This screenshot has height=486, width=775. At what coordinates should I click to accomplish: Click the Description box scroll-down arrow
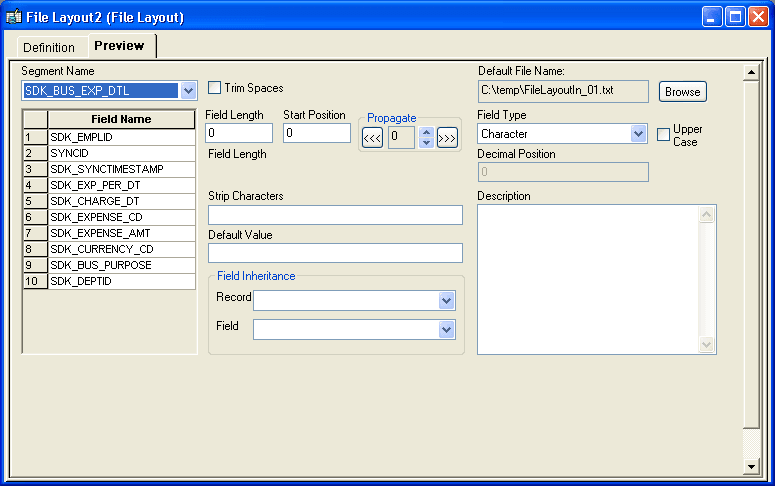click(x=706, y=345)
